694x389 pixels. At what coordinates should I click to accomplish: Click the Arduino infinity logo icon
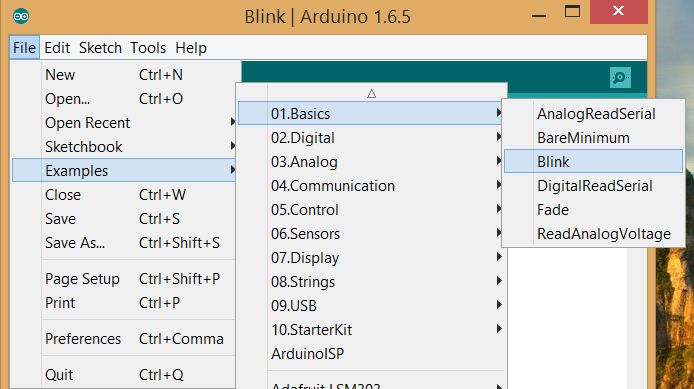coord(21,17)
